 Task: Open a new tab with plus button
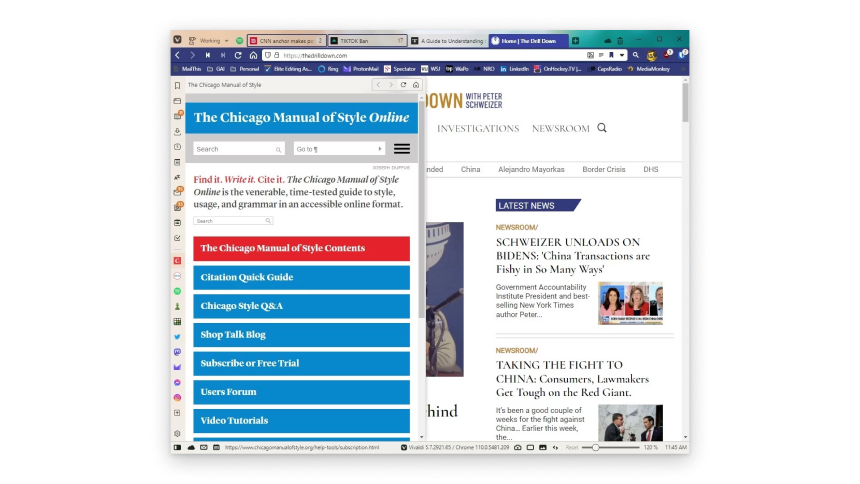point(575,41)
